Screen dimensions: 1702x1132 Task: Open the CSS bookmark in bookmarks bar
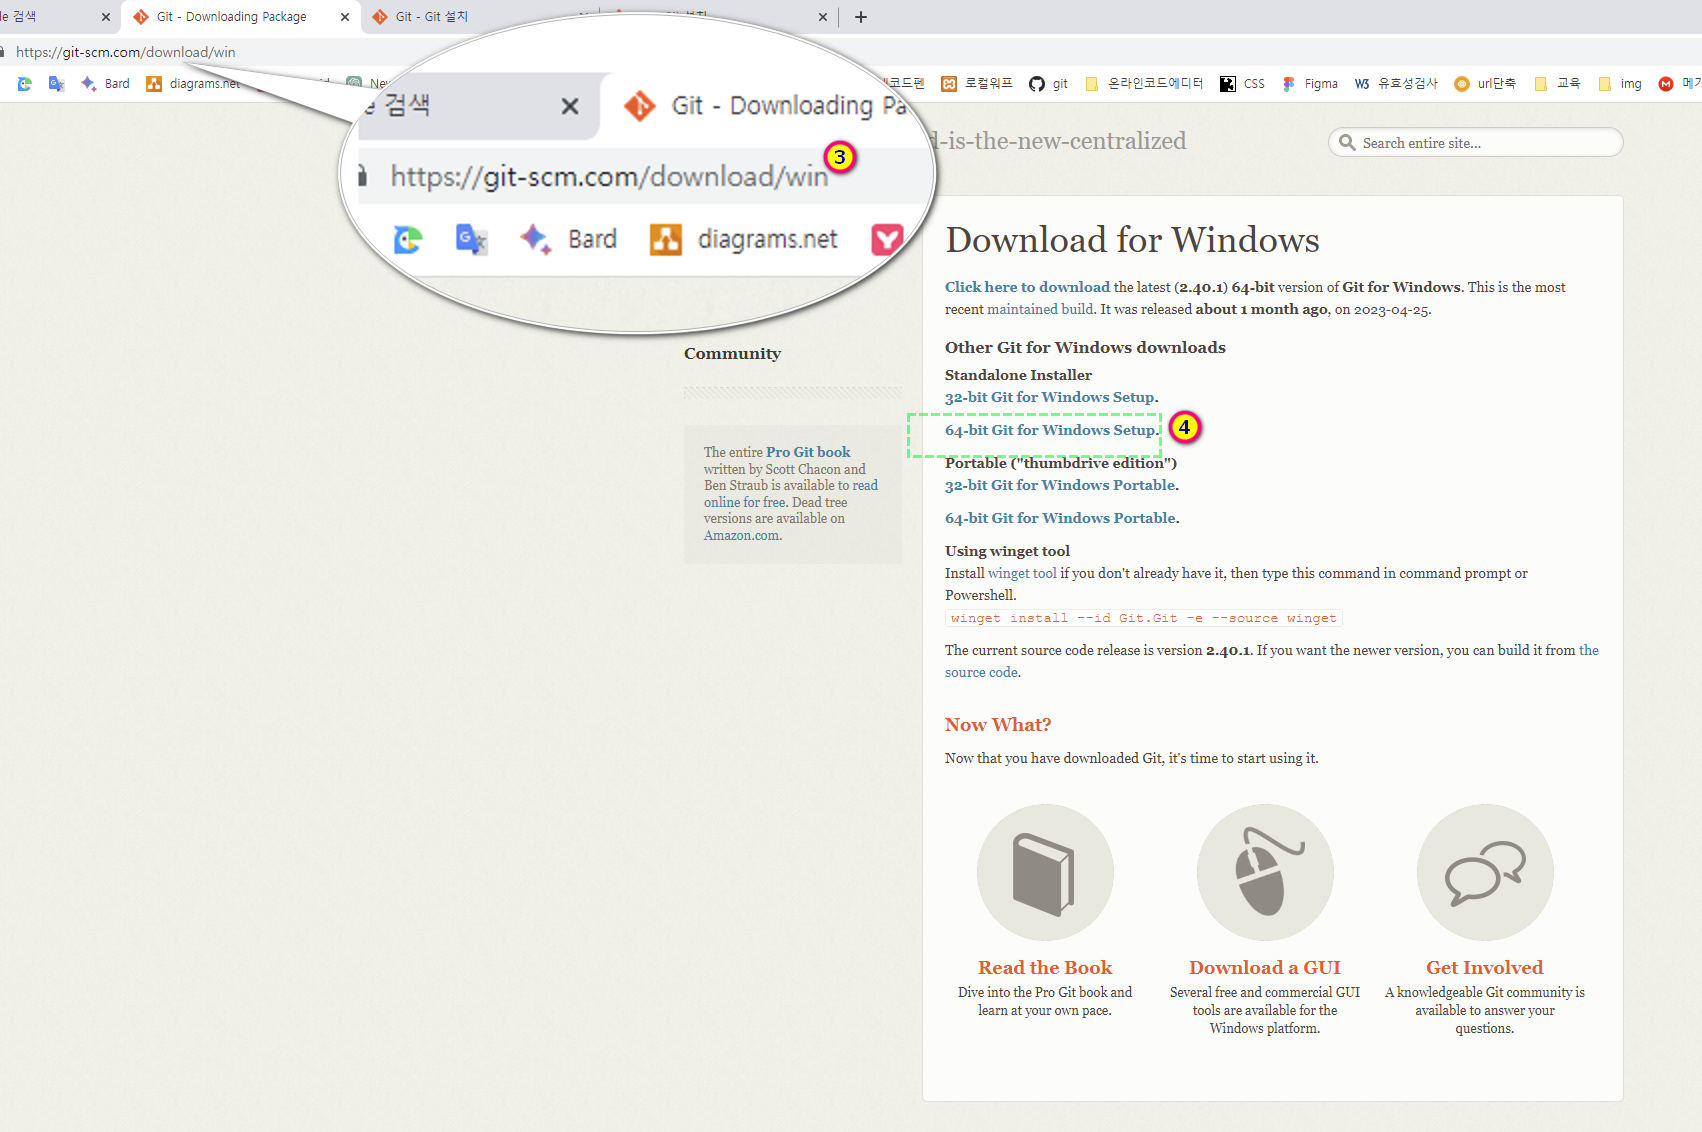click(1242, 84)
